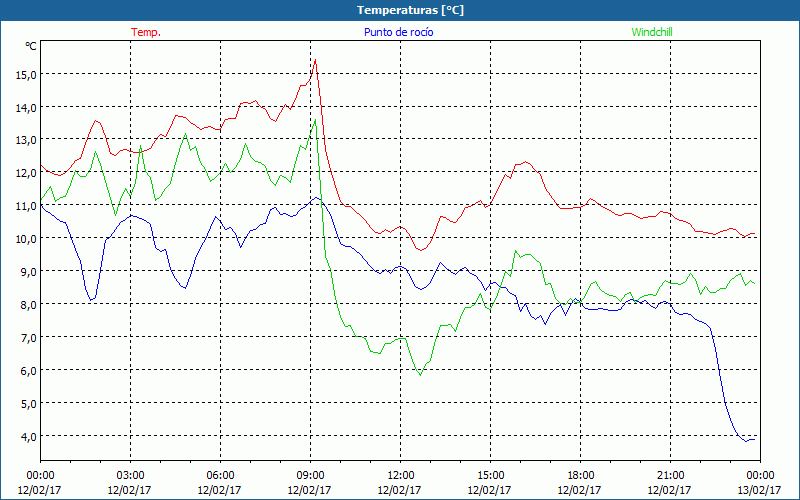Image resolution: width=800 pixels, height=500 pixels.
Task: Click the '09:00' time axis label
Action: 310,475
